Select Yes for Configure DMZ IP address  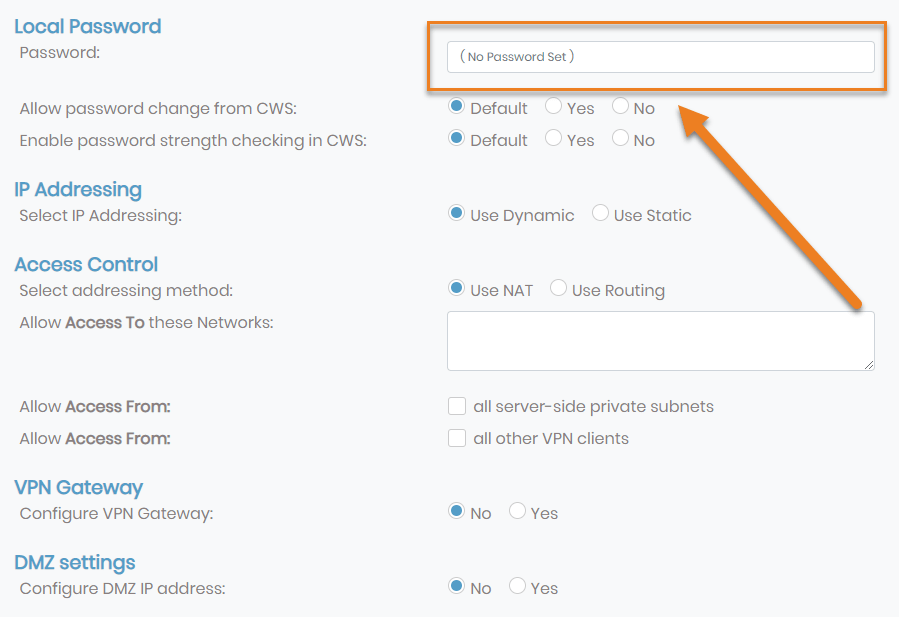pyautogui.click(x=517, y=586)
